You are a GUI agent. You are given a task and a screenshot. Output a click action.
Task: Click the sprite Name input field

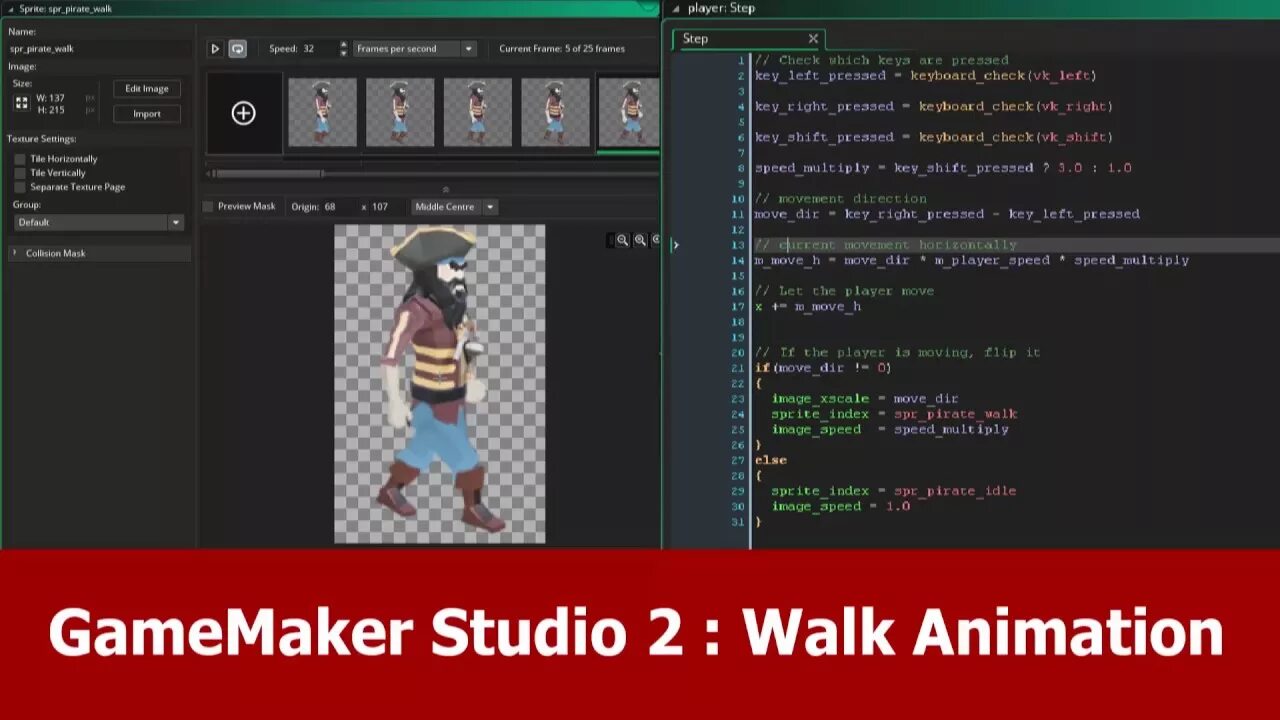[98, 48]
